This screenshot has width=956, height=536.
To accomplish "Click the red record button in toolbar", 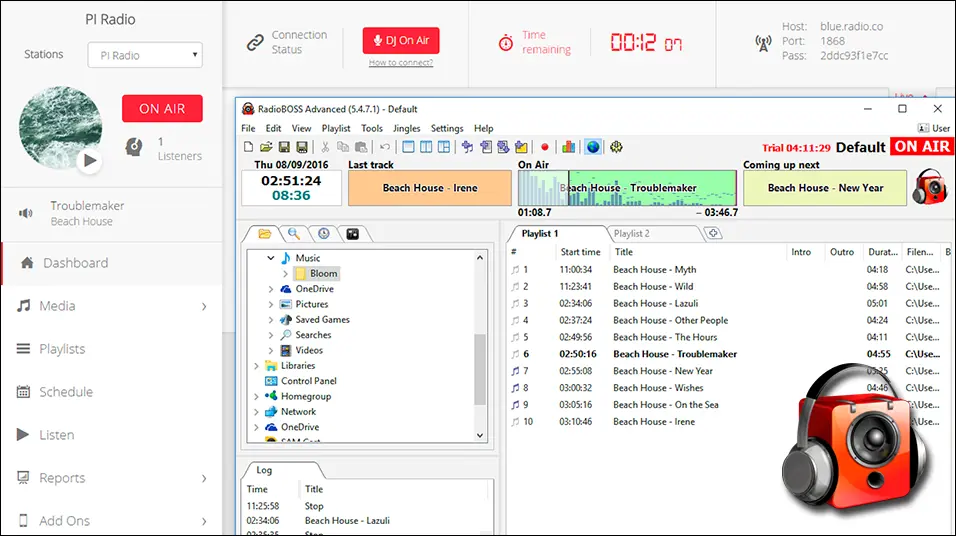I will pos(545,147).
